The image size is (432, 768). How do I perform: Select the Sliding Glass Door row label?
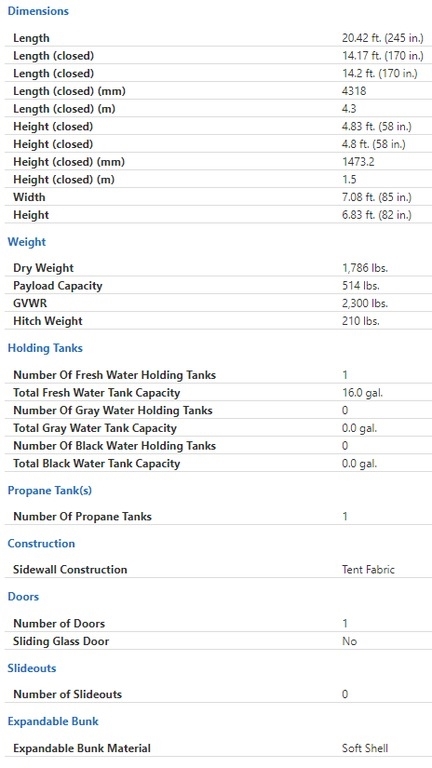tap(61, 641)
